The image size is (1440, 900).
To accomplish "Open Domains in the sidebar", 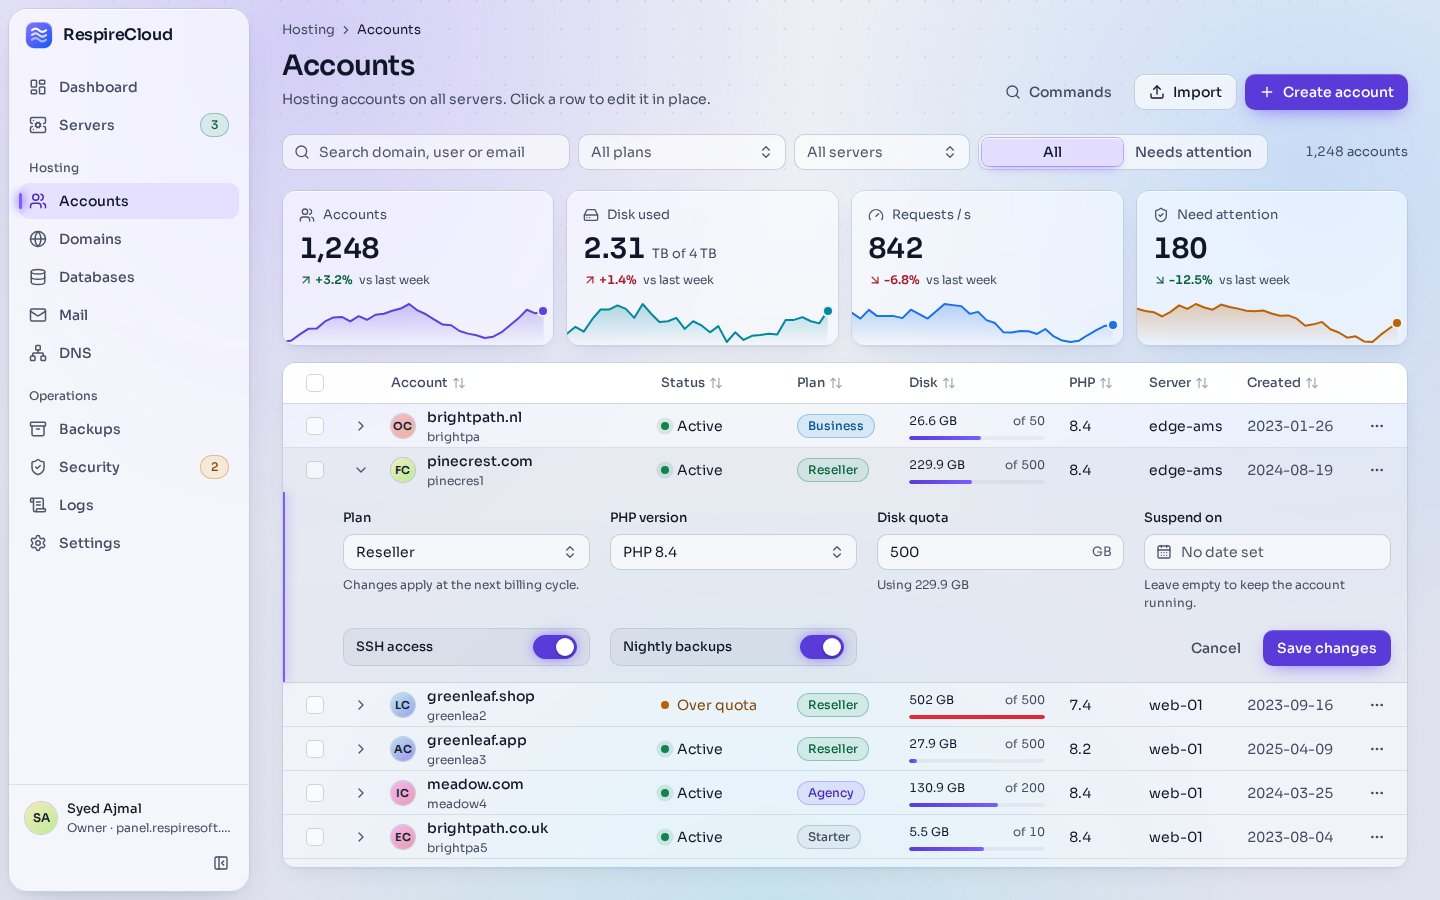I will (x=129, y=239).
